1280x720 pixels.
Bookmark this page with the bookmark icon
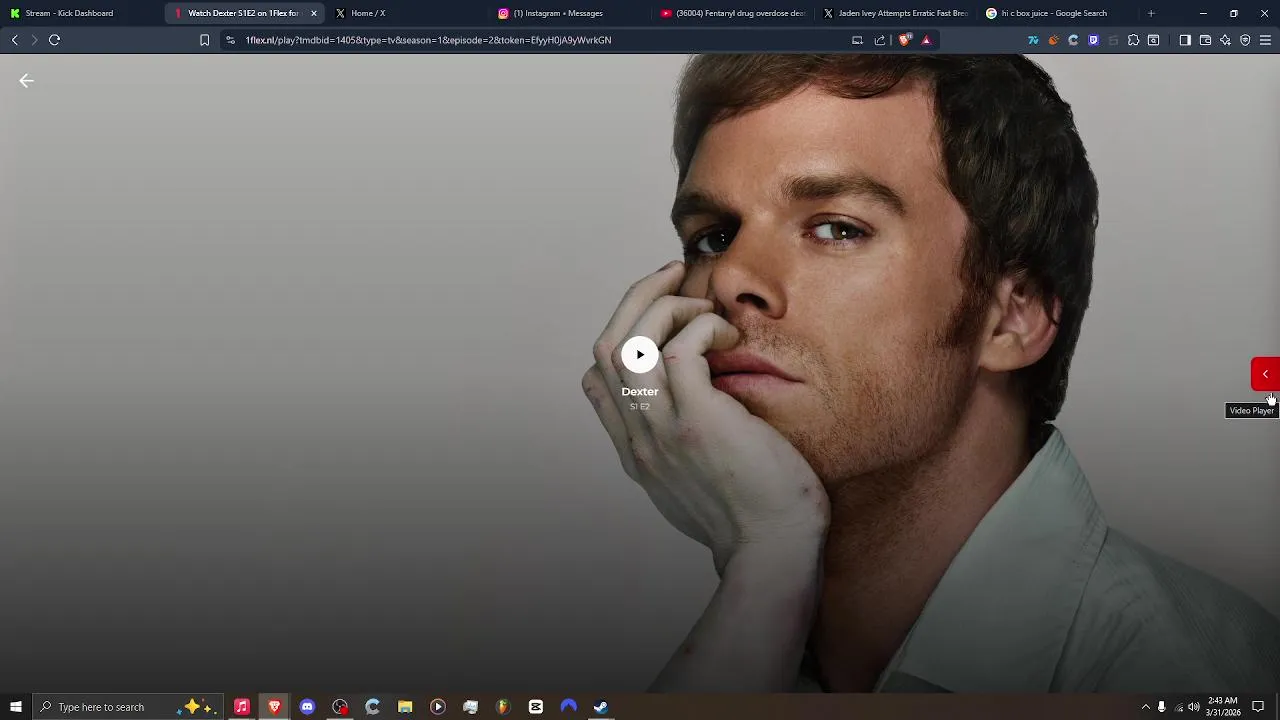204,40
